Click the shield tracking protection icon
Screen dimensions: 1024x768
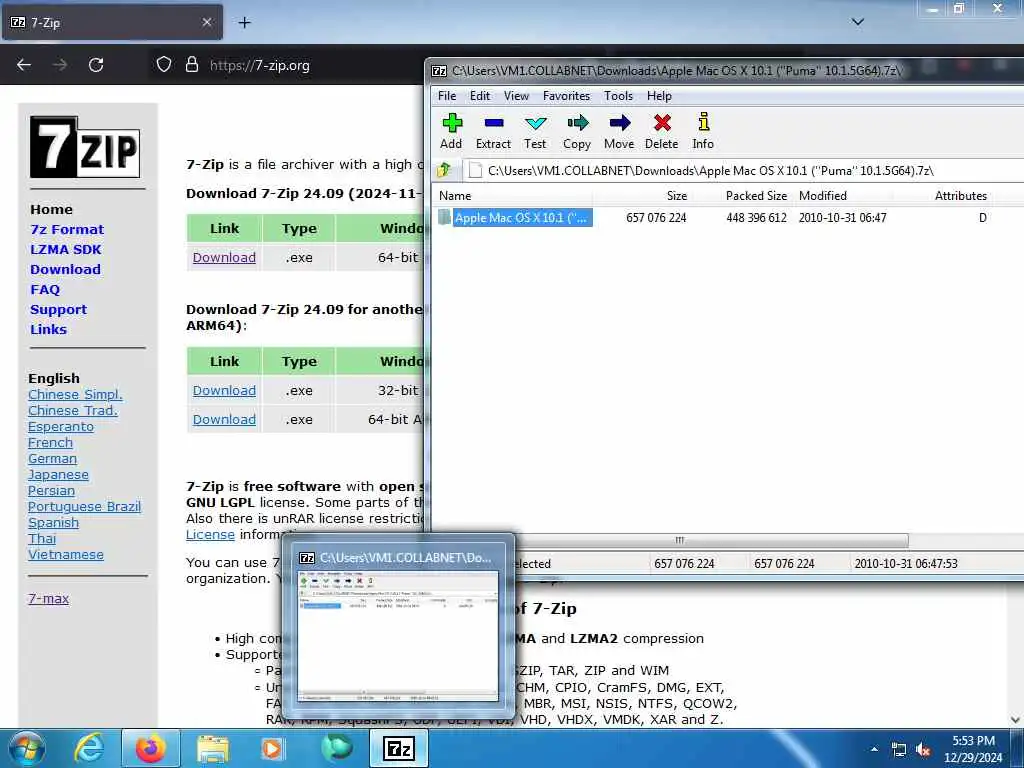164,65
